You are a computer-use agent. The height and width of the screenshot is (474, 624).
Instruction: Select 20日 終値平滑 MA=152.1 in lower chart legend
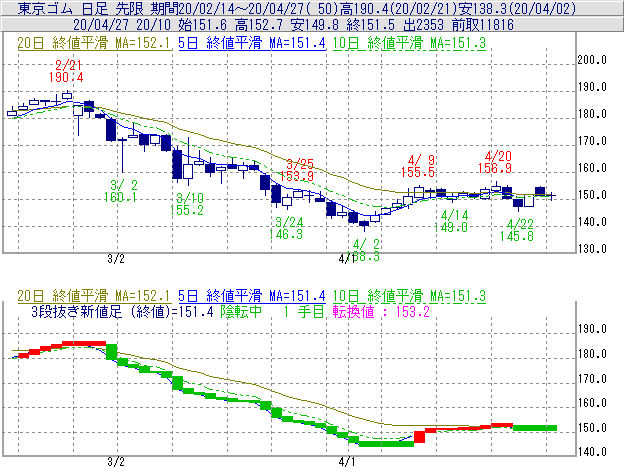coord(94,296)
